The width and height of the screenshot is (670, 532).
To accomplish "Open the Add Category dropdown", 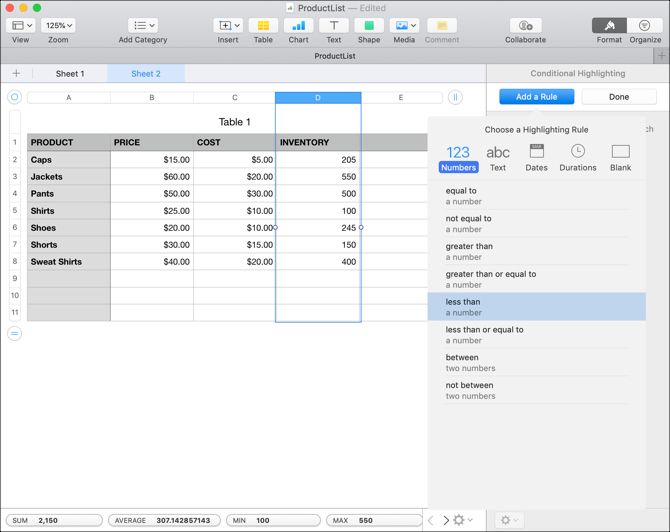I will [143, 26].
